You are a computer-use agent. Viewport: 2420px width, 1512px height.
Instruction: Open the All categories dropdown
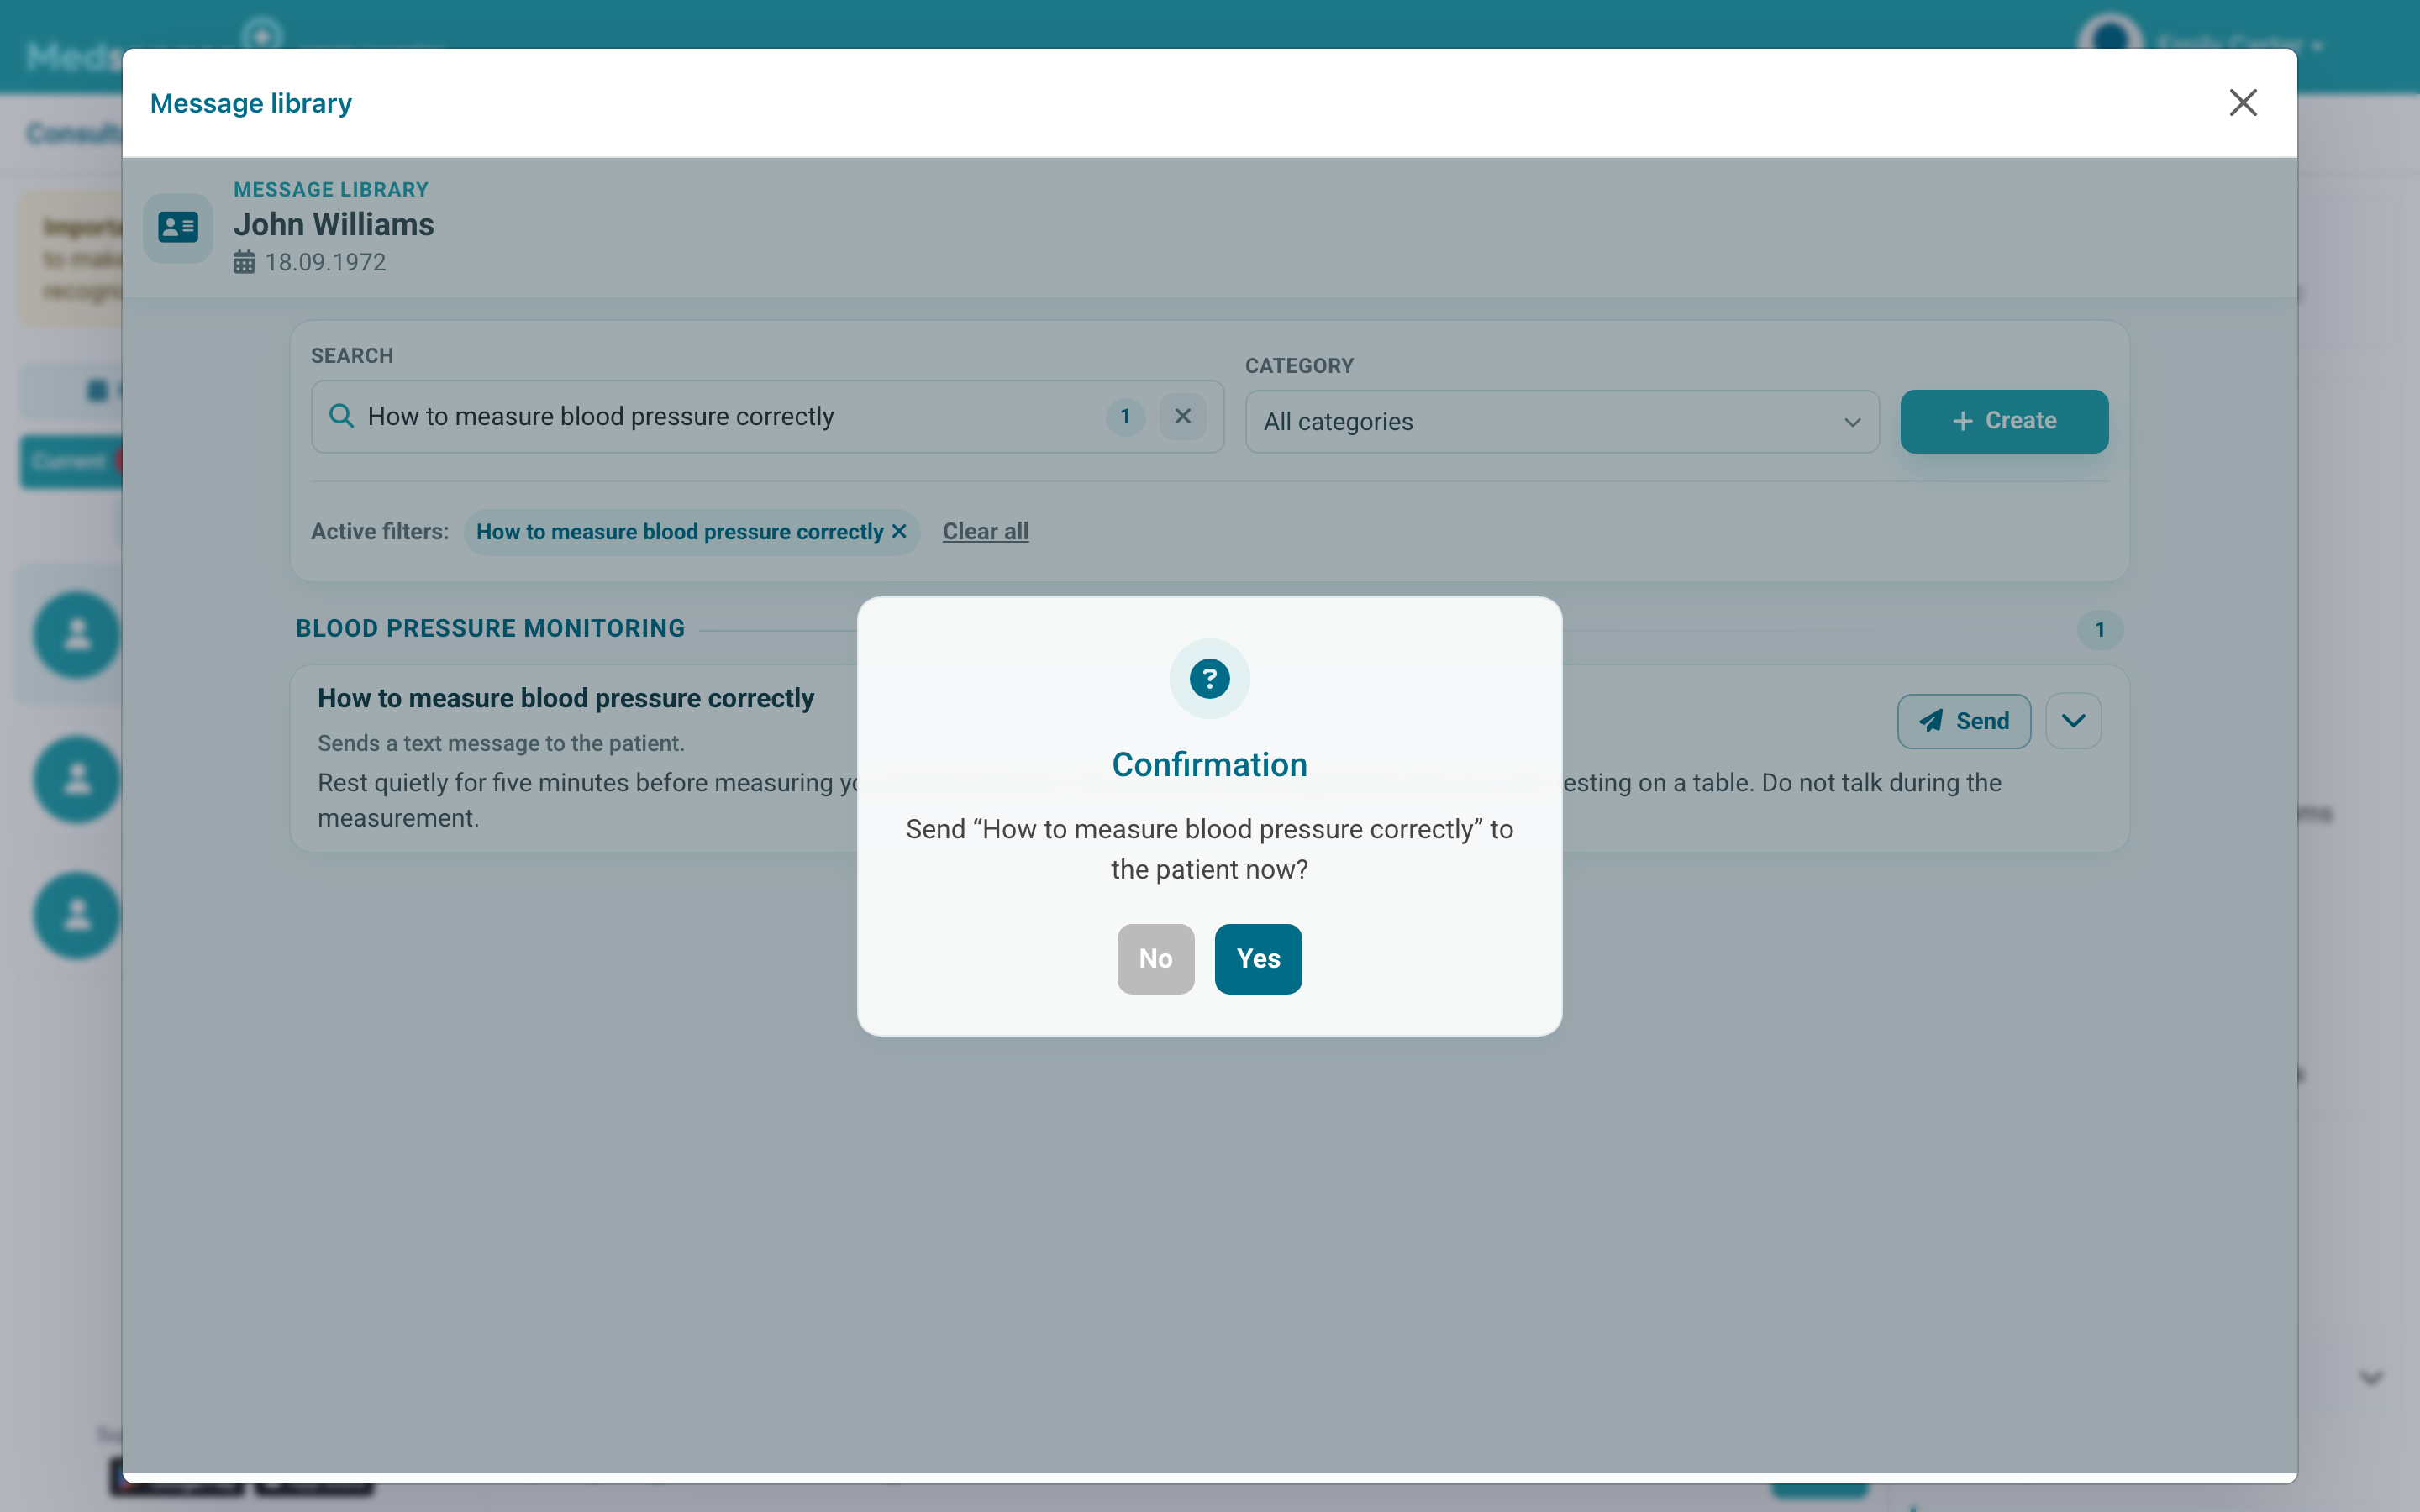pyautogui.click(x=1561, y=422)
